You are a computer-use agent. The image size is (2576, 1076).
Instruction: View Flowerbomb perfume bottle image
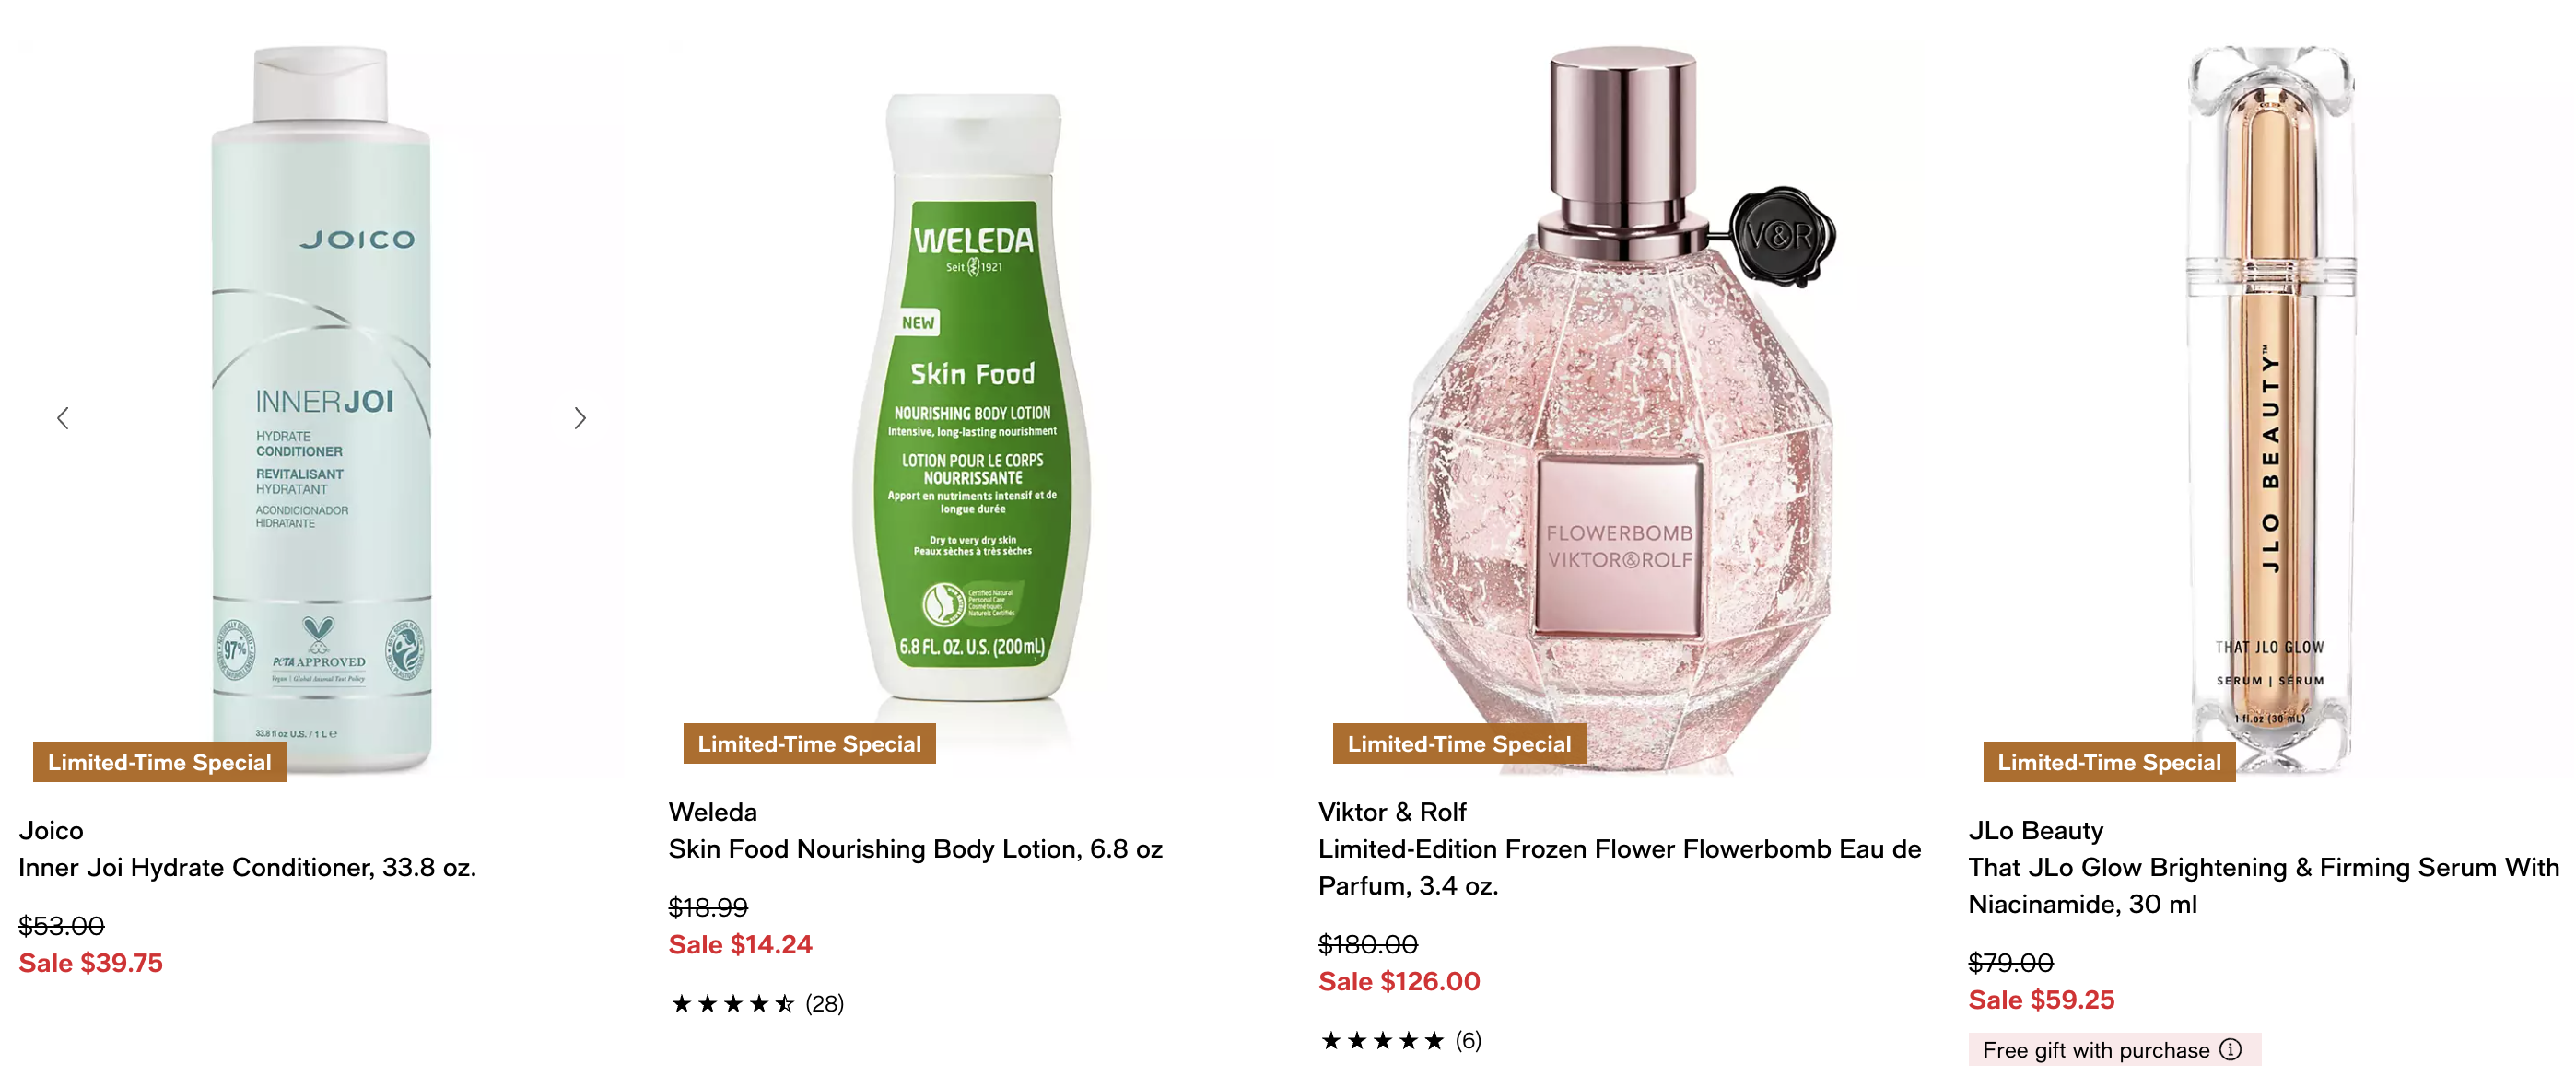click(1621, 410)
